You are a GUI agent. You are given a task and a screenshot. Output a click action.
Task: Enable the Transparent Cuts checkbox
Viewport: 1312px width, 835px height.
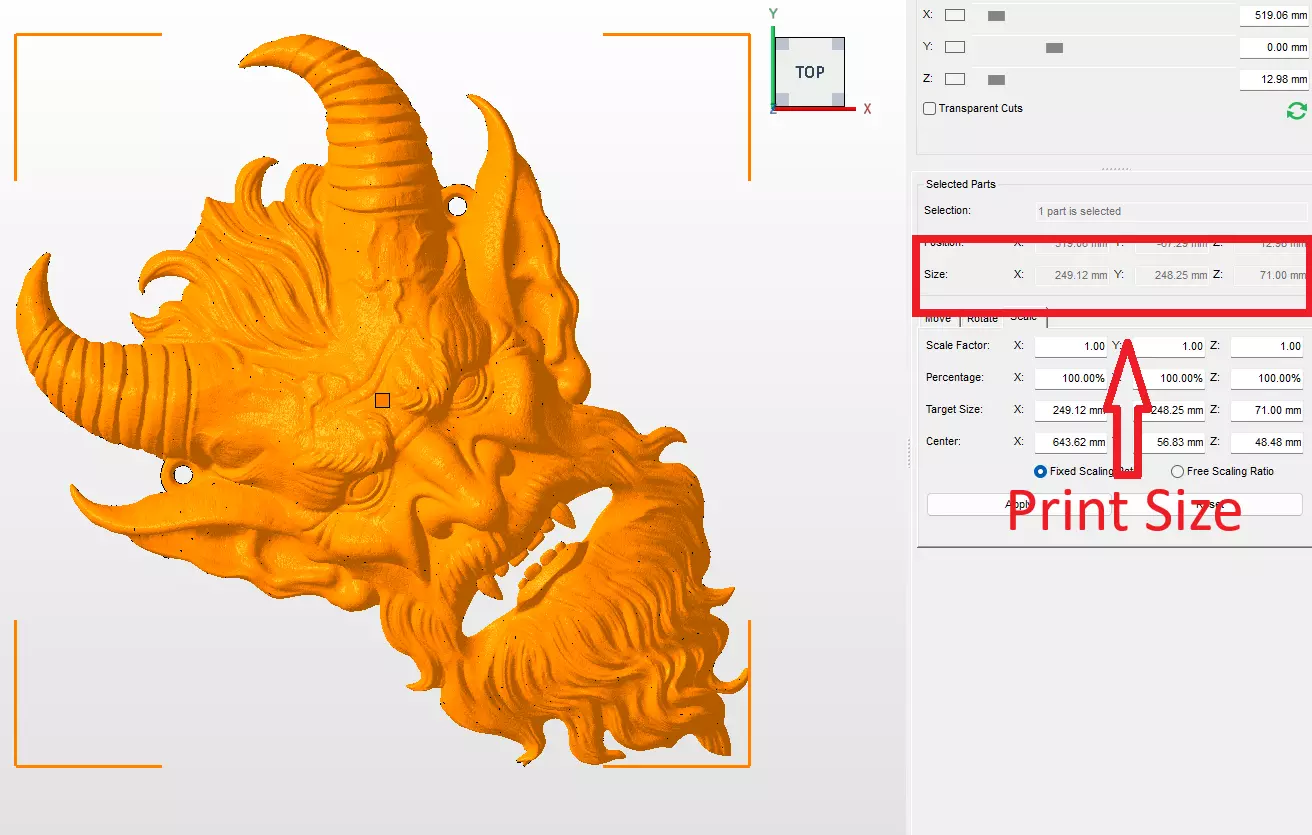coord(930,108)
